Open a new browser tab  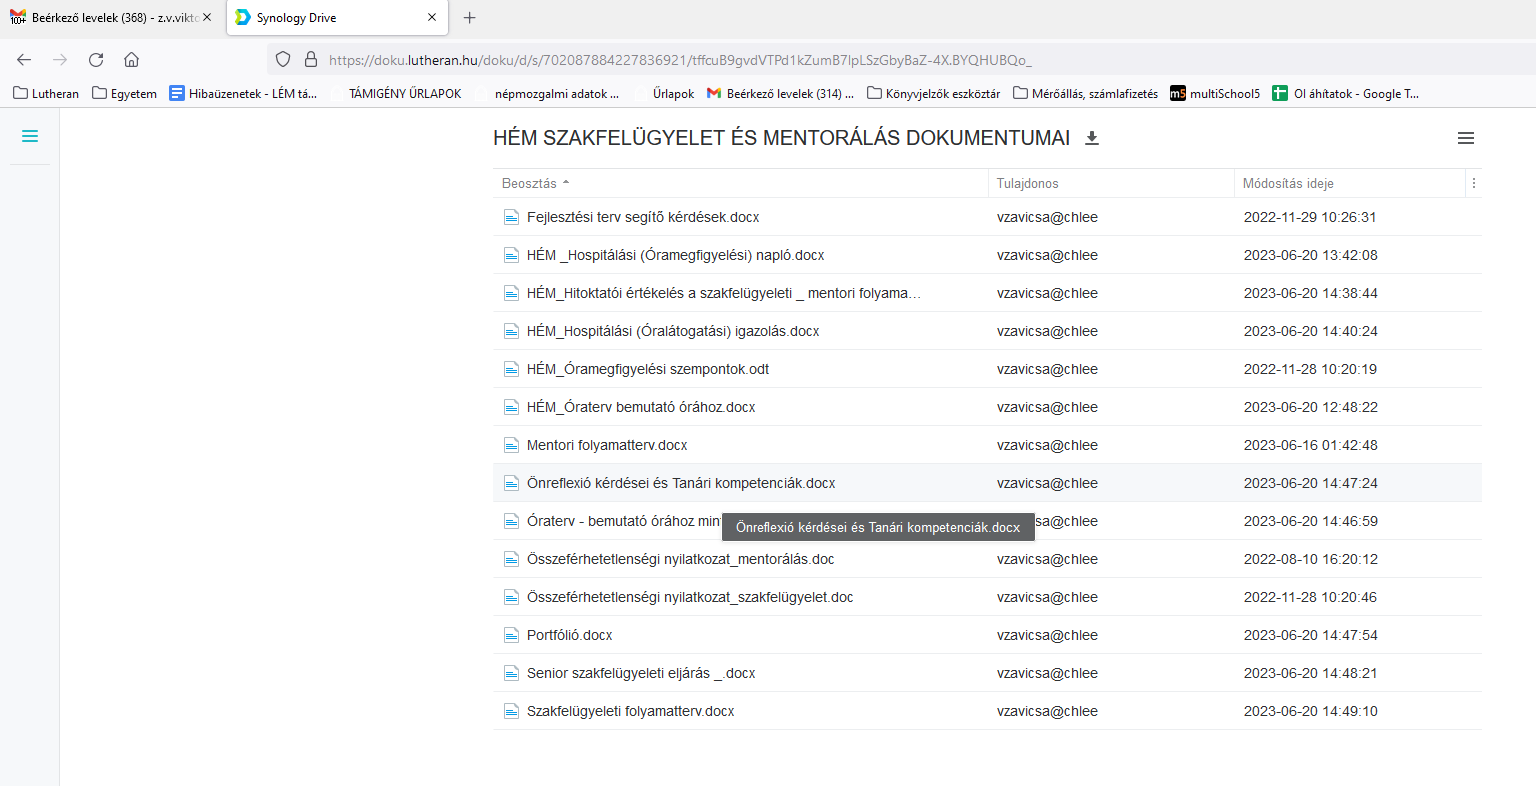(470, 17)
